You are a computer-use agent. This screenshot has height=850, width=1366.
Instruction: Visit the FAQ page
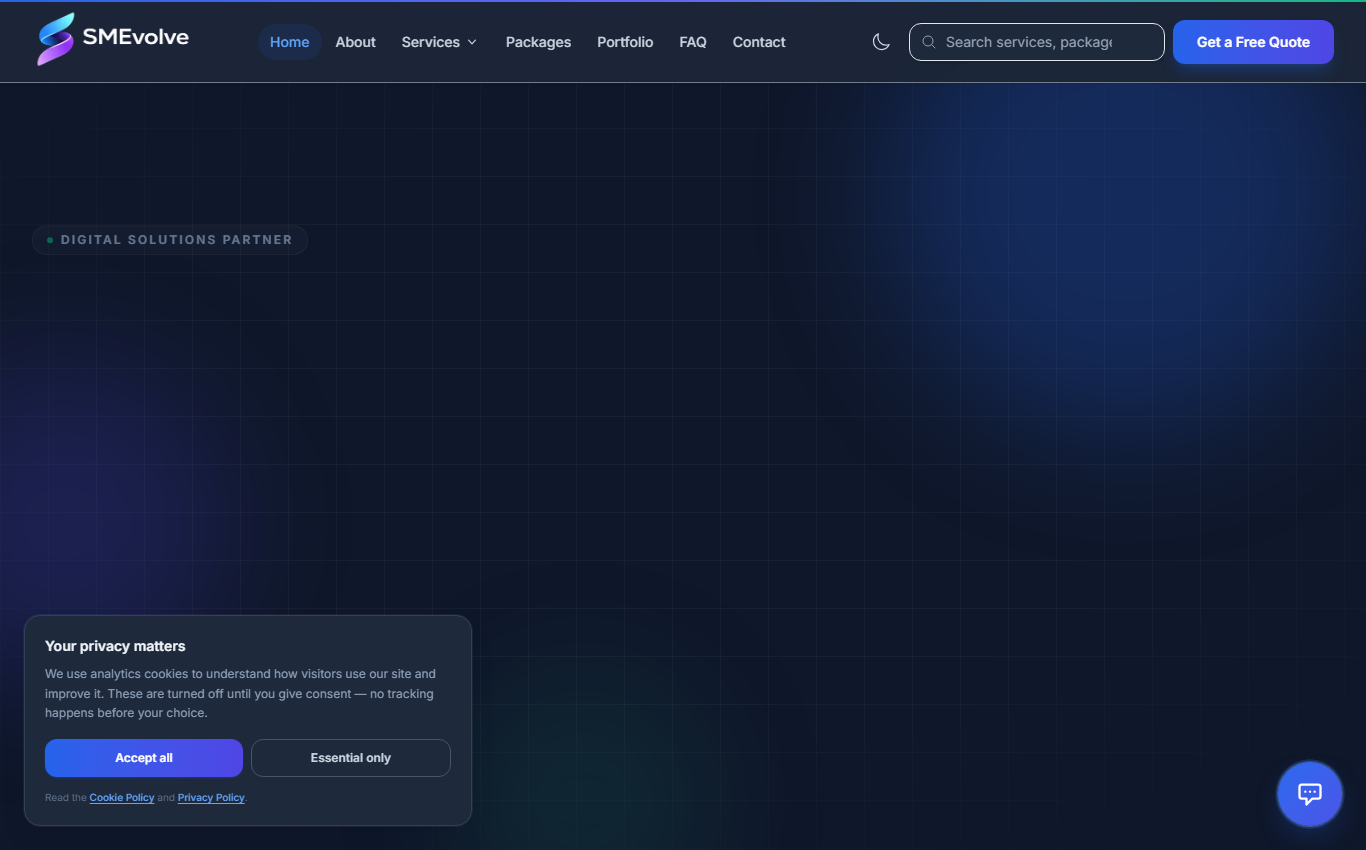(x=693, y=42)
